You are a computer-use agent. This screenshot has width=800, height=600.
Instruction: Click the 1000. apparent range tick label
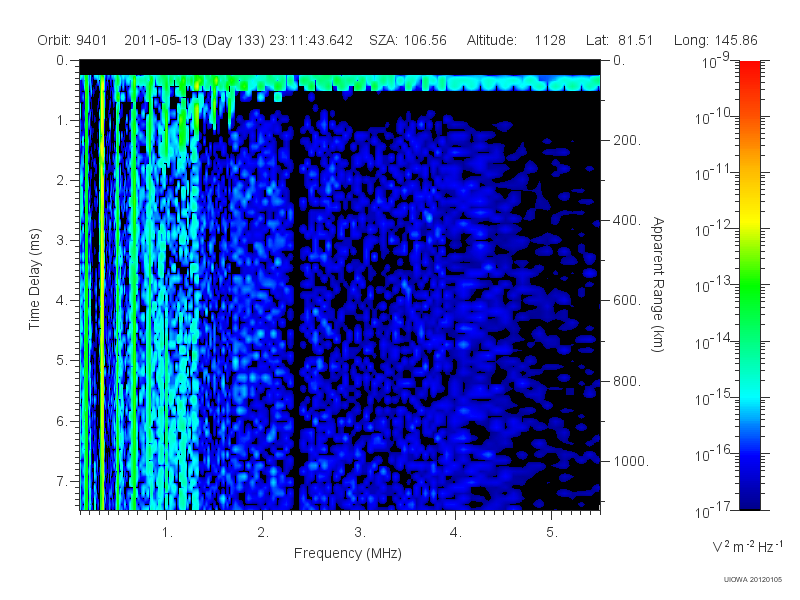[x=631, y=461]
